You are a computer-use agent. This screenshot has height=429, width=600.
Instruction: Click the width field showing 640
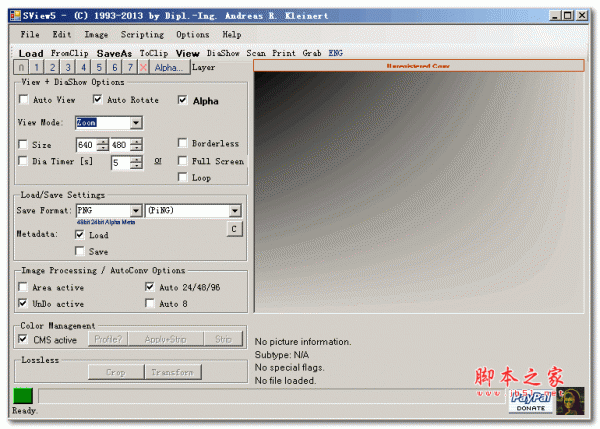(x=86, y=145)
